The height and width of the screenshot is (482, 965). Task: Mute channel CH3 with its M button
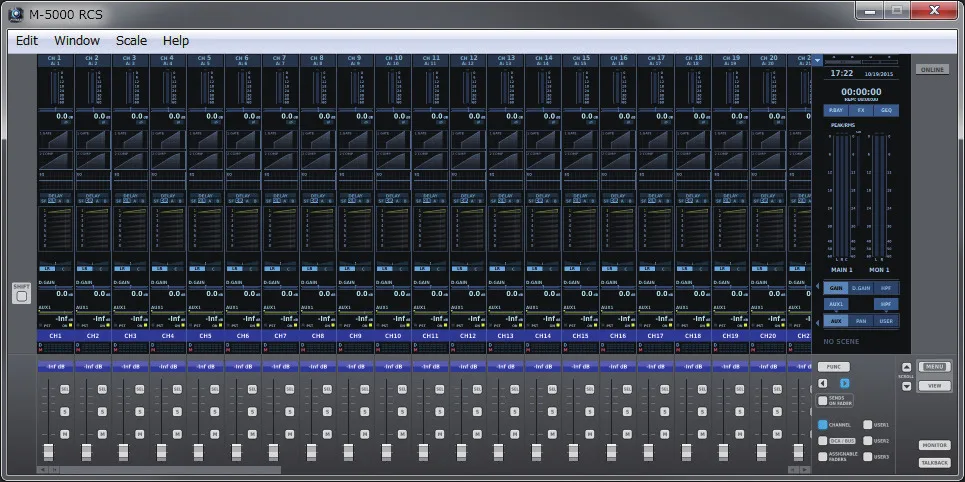pos(140,434)
